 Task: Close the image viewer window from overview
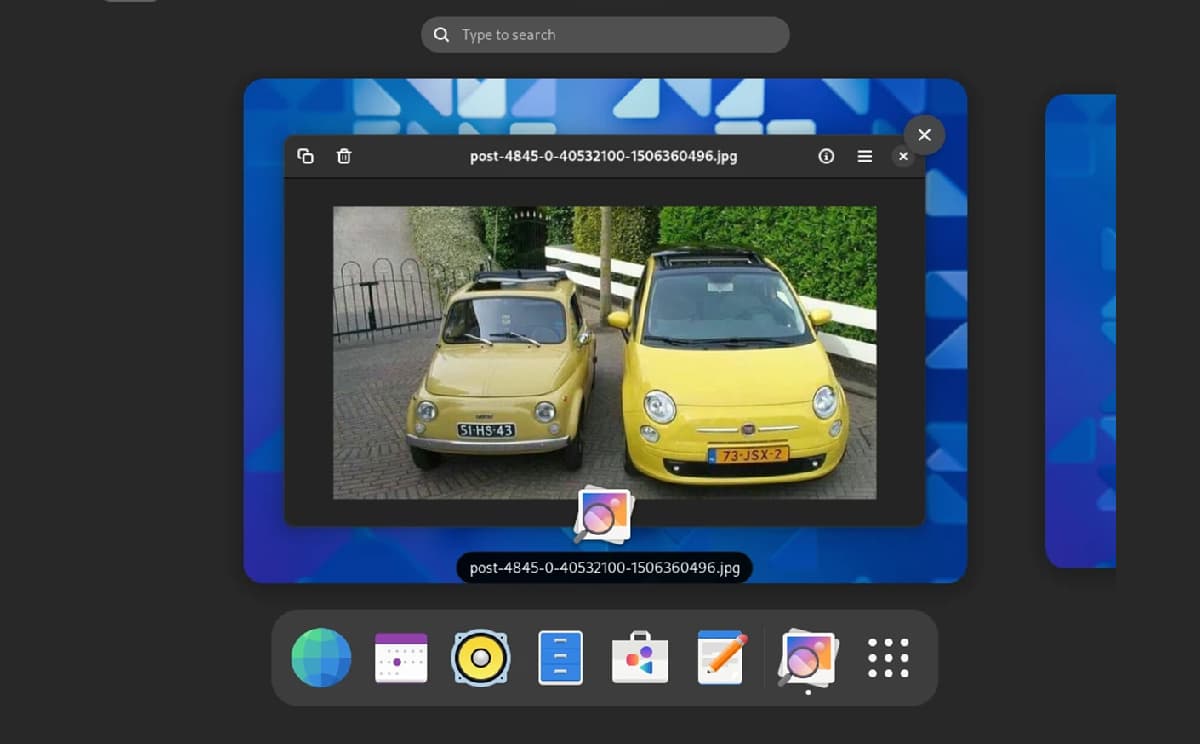[924, 134]
